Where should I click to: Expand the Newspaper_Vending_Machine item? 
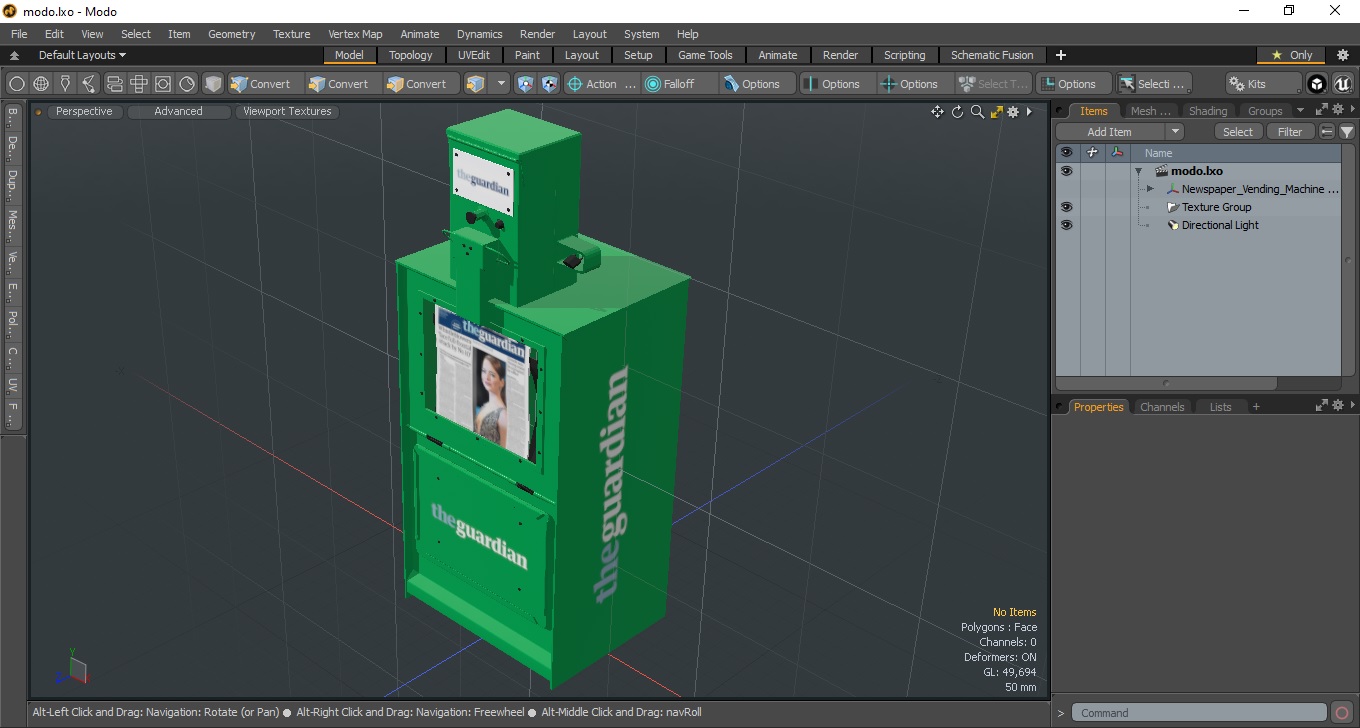tap(1150, 189)
